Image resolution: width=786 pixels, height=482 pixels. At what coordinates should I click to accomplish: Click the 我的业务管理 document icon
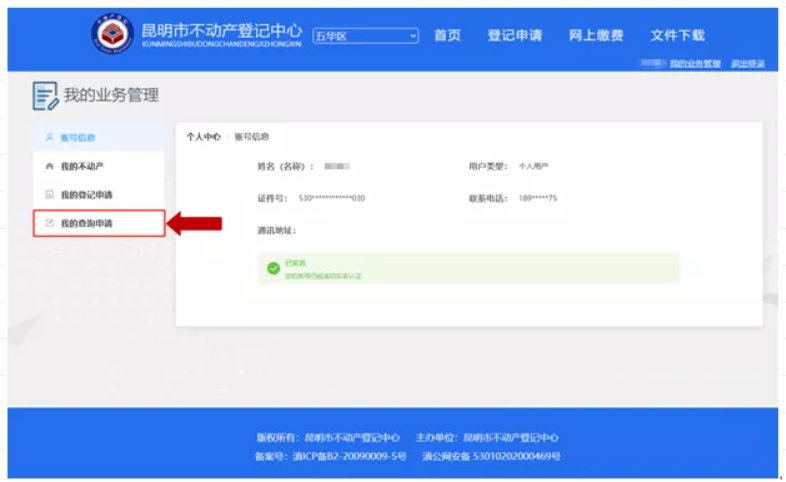tap(46, 96)
